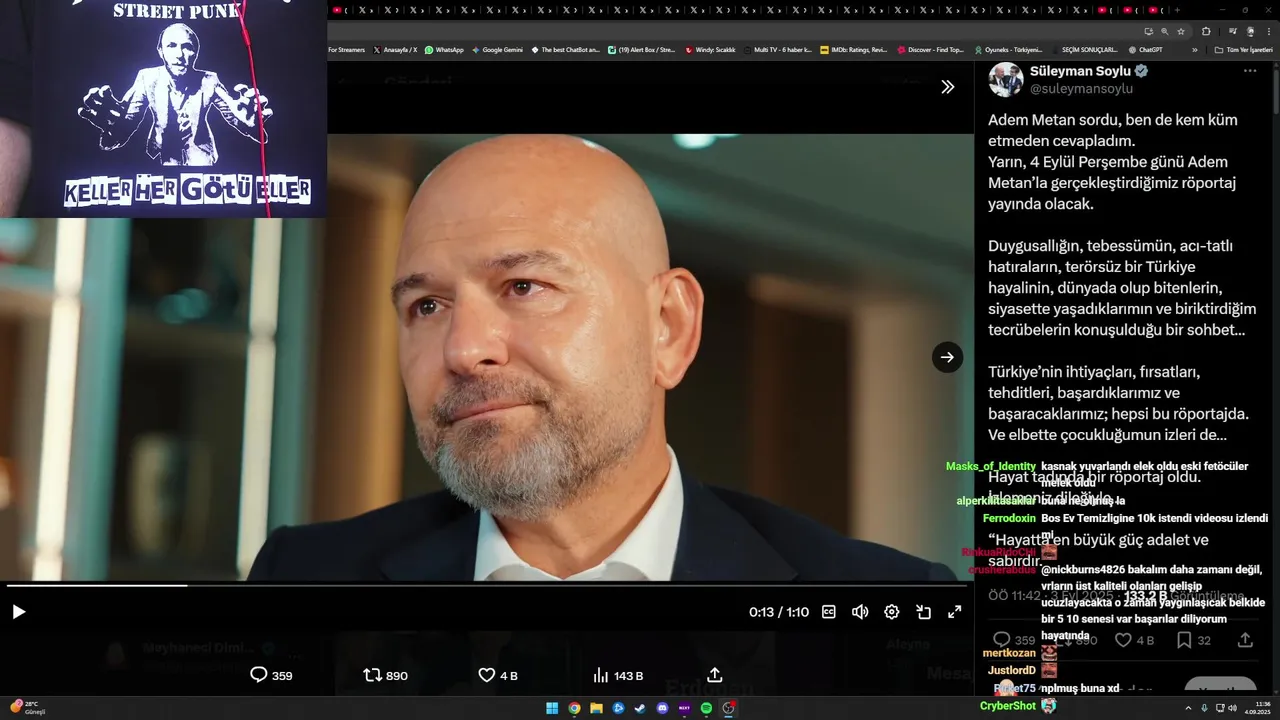1280x720 pixels.
Task: Open OBS Studio from the taskbar
Action: 729,708
